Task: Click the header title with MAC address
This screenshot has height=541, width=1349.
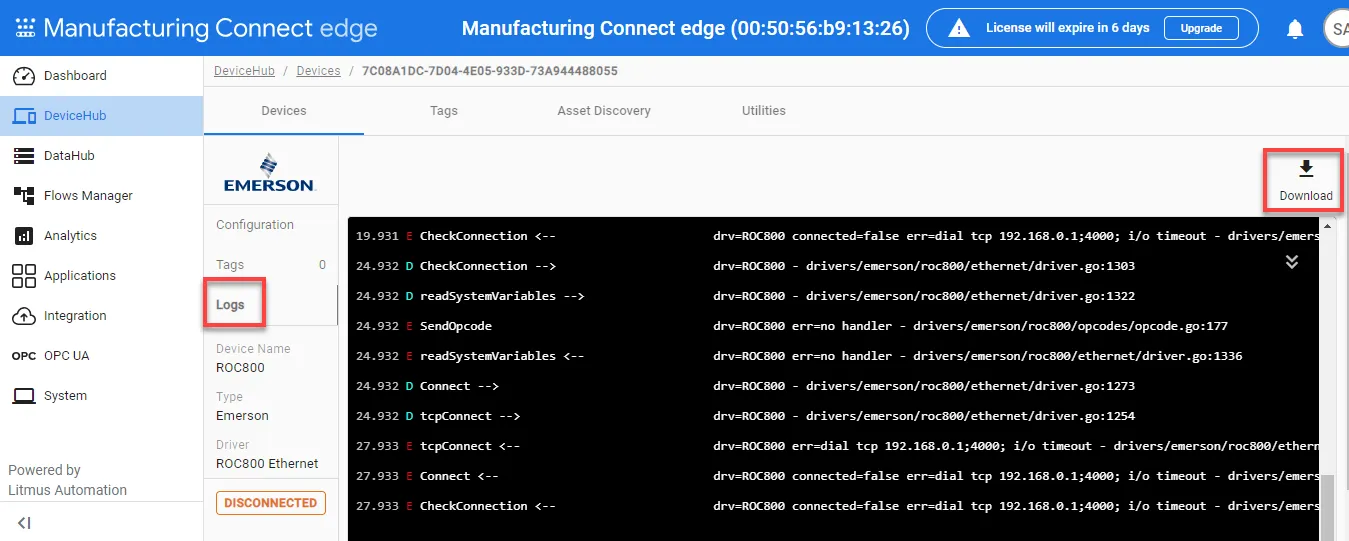Action: coord(686,28)
